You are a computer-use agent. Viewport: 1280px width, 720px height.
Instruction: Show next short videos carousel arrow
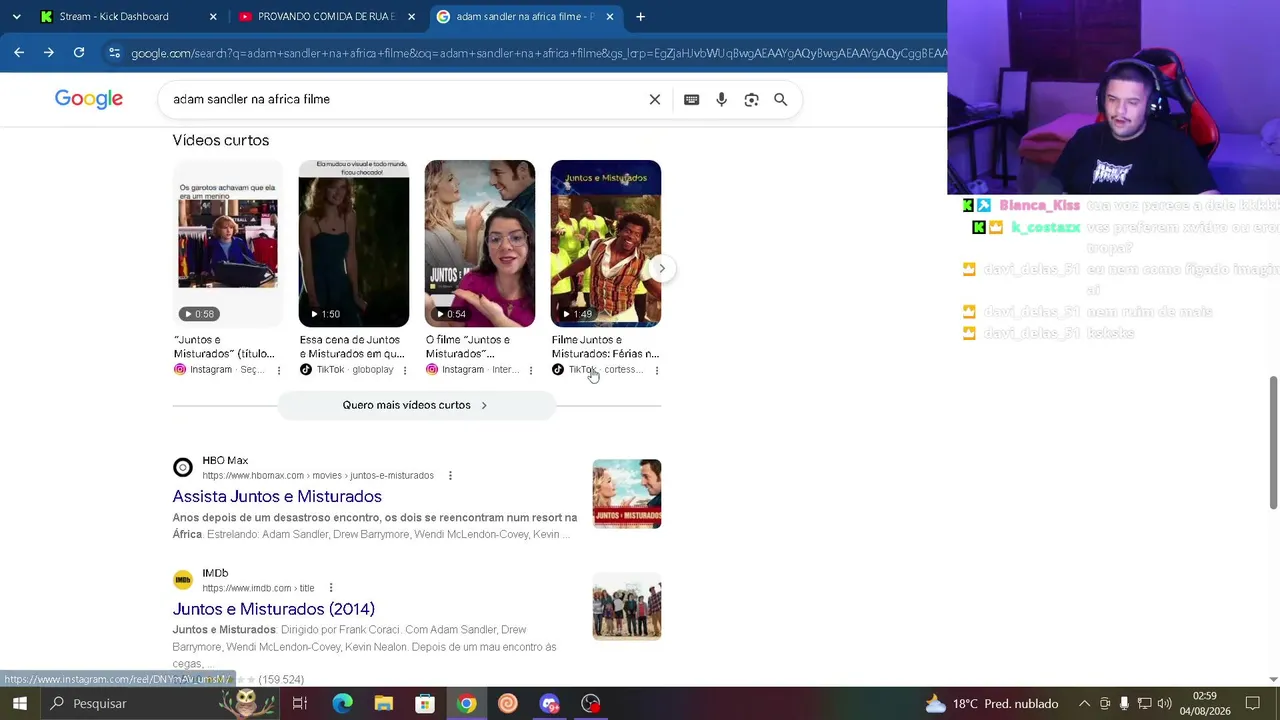tap(661, 268)
